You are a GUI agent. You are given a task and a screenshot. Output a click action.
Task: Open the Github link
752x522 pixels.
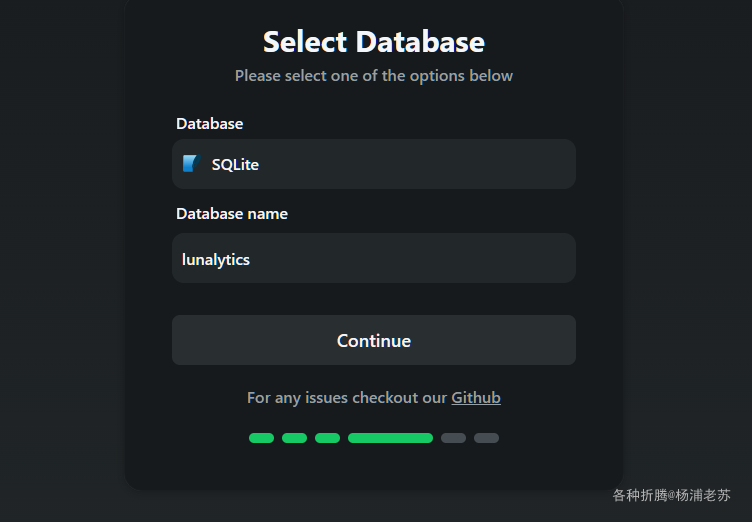tap(476, 398)
